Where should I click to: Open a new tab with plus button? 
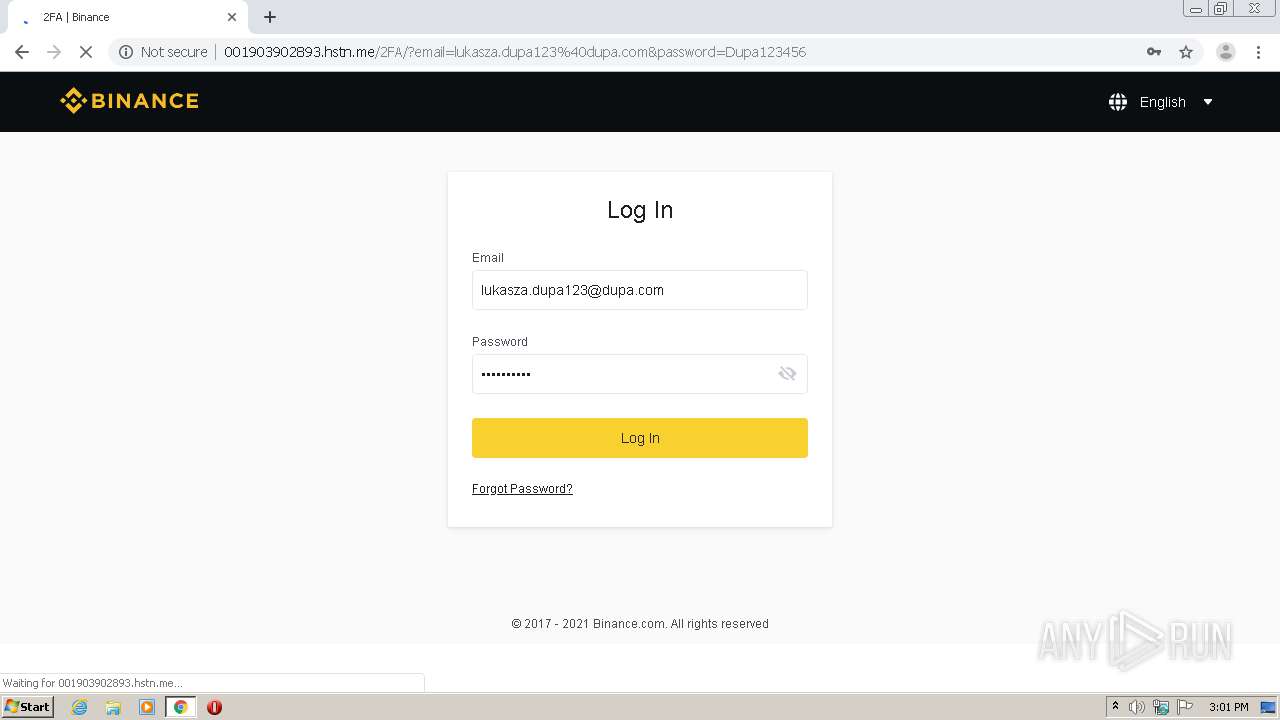click(270, 17)
